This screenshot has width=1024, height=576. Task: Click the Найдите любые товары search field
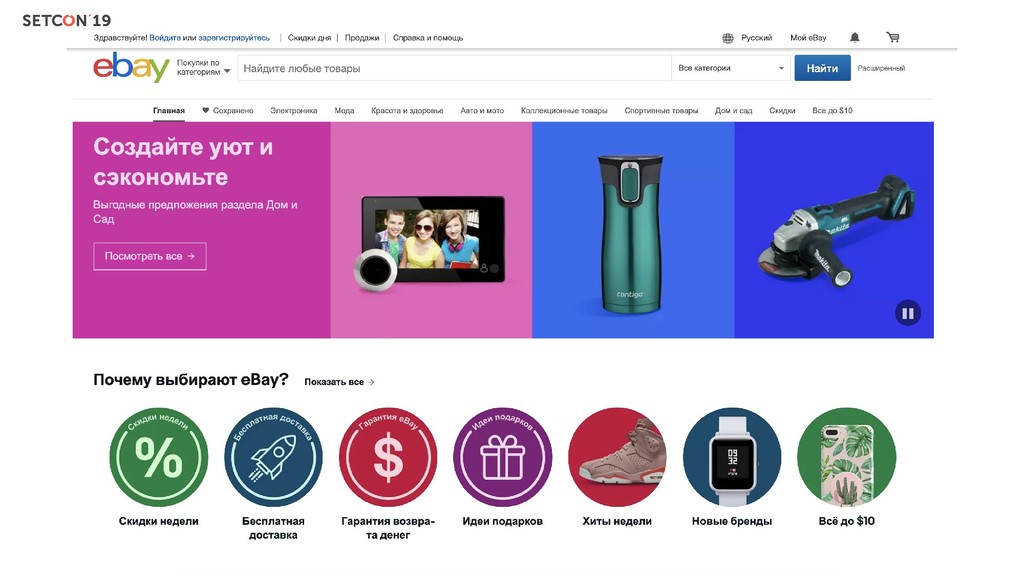pos(454,68)
